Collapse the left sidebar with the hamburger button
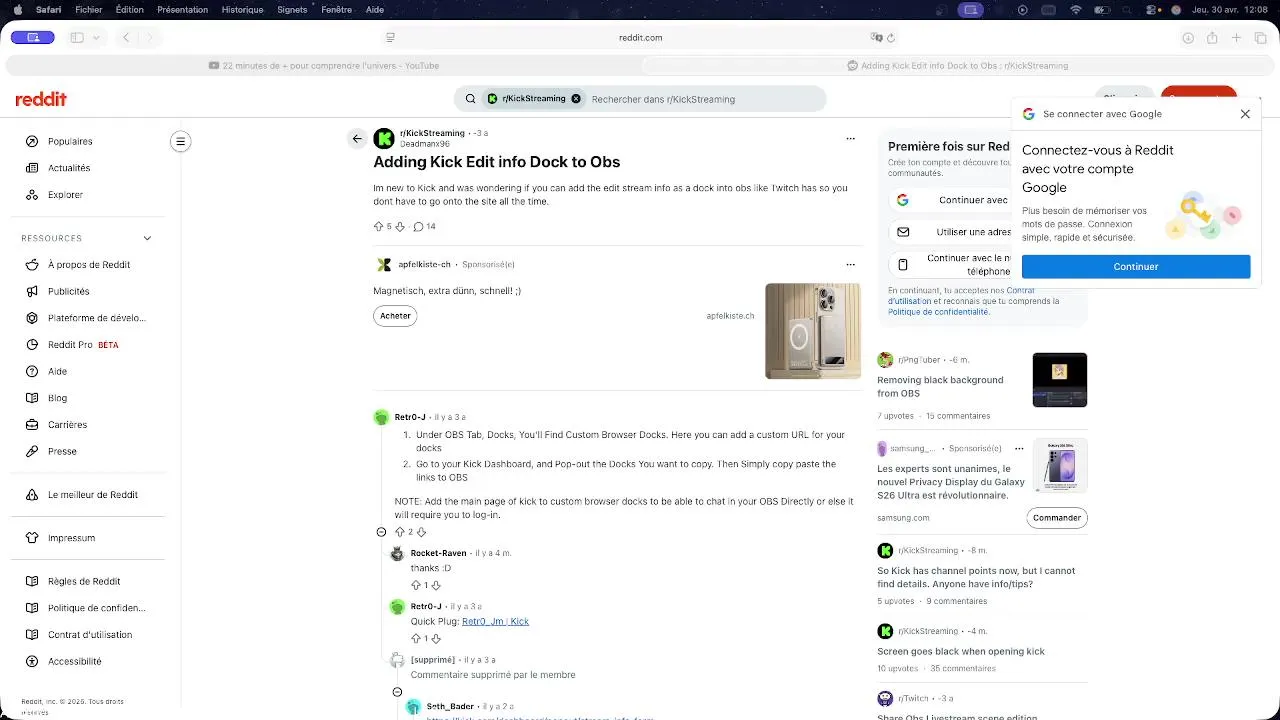This screenshot has width=1280, height=720. coord(181,141)
